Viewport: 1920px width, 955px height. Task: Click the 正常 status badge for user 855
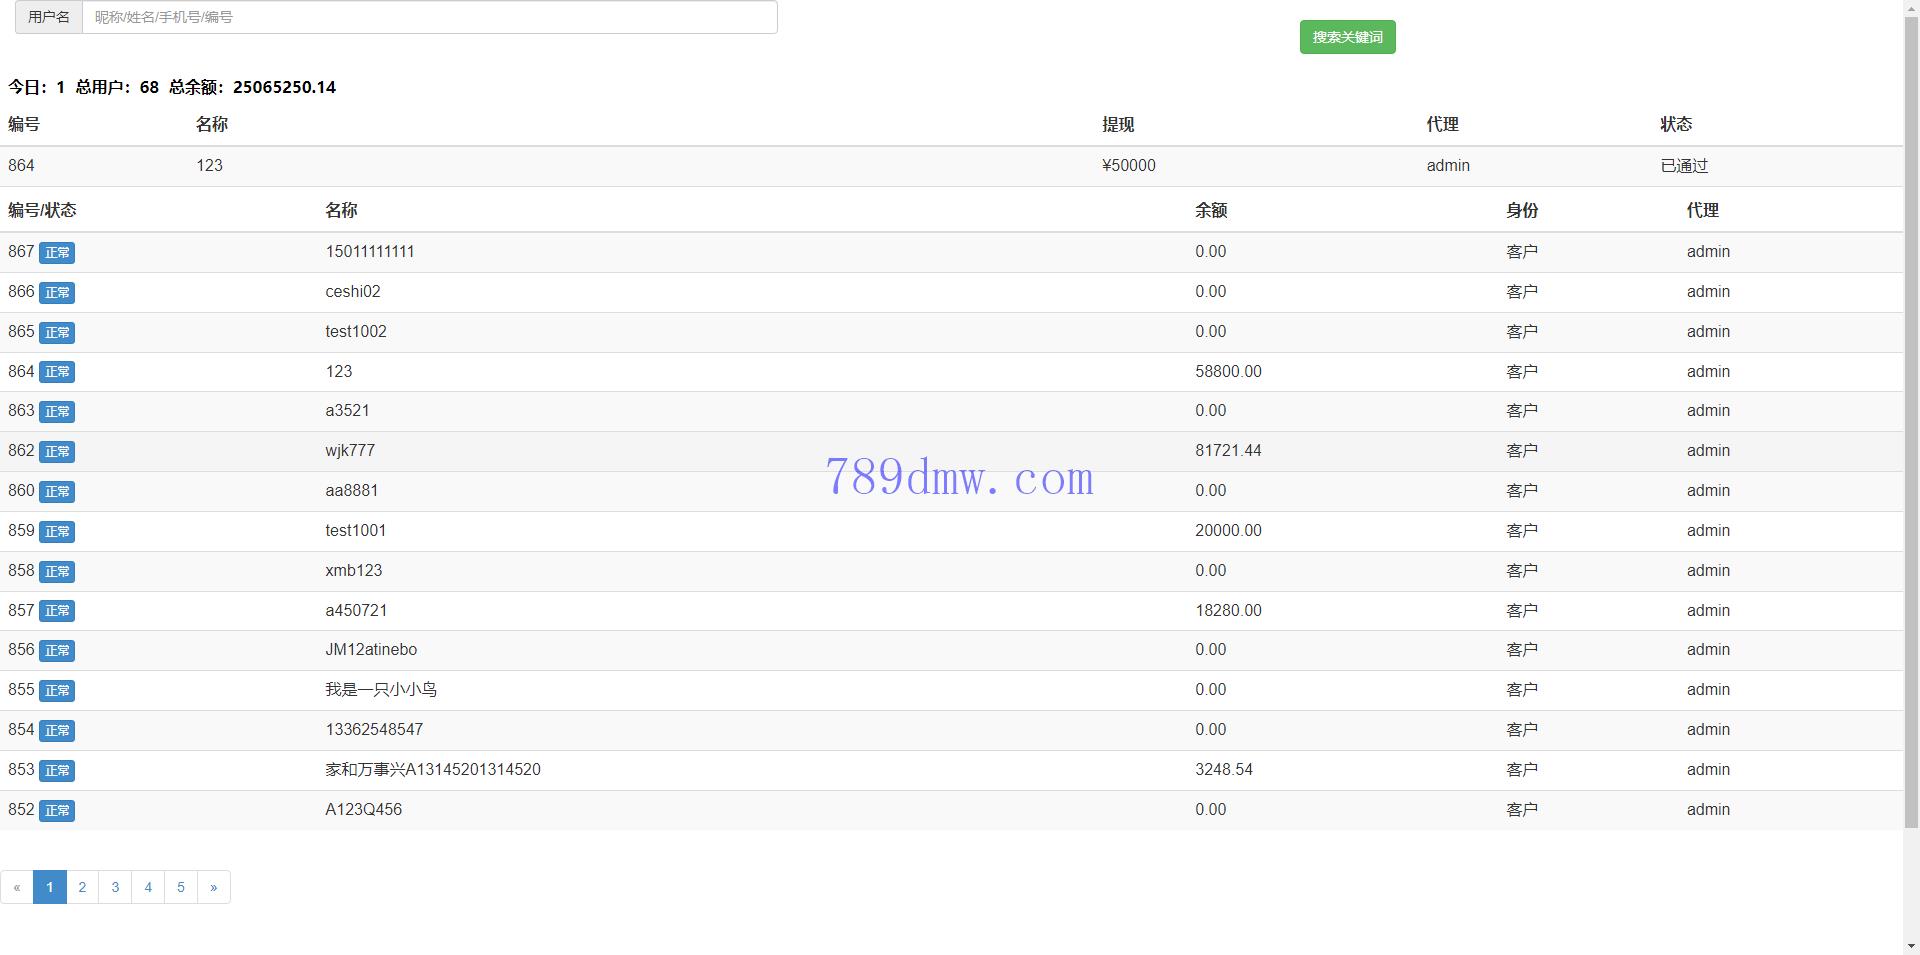(x=57, y=691)
